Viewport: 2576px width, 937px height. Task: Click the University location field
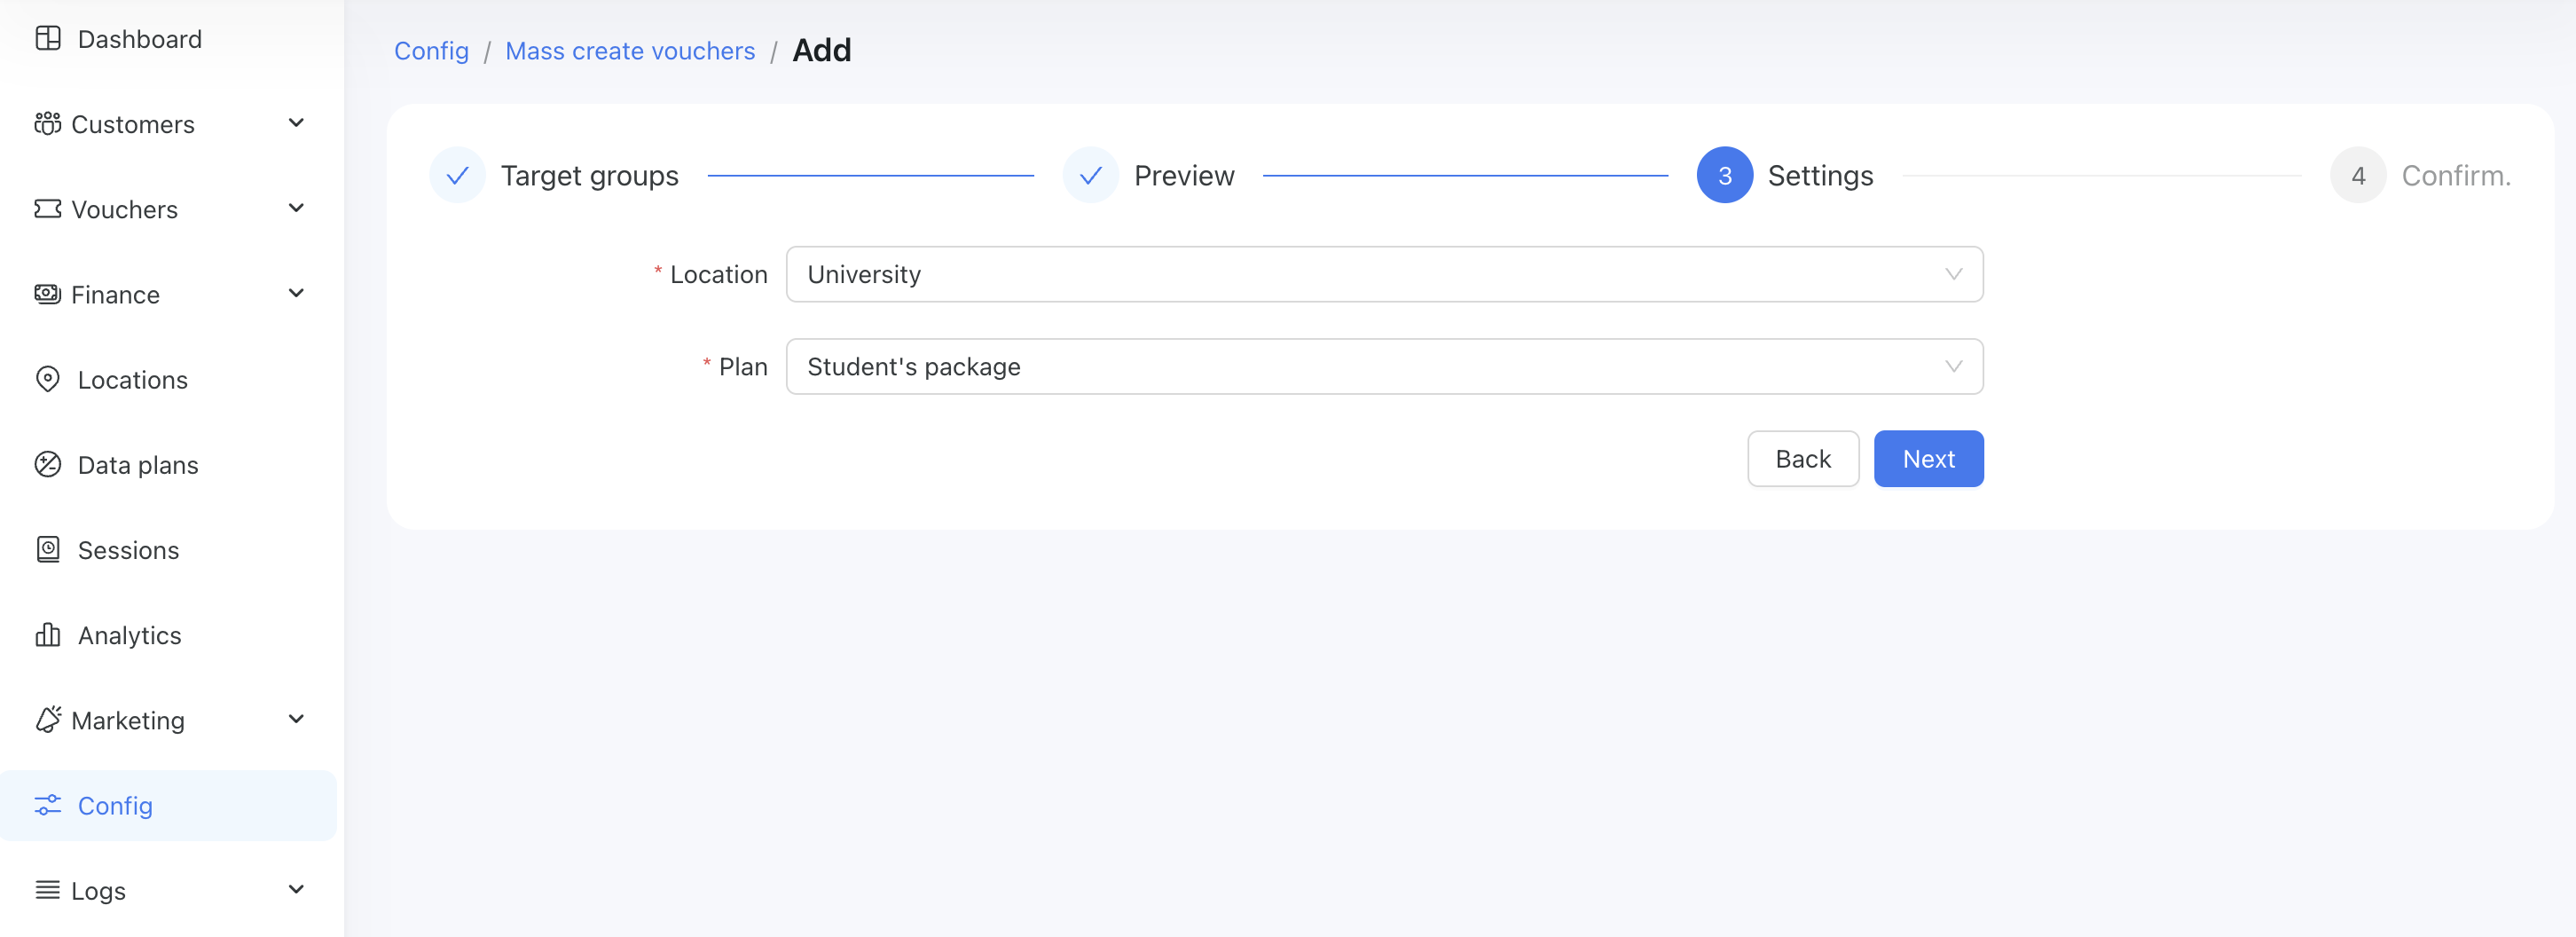[1384, 275]
